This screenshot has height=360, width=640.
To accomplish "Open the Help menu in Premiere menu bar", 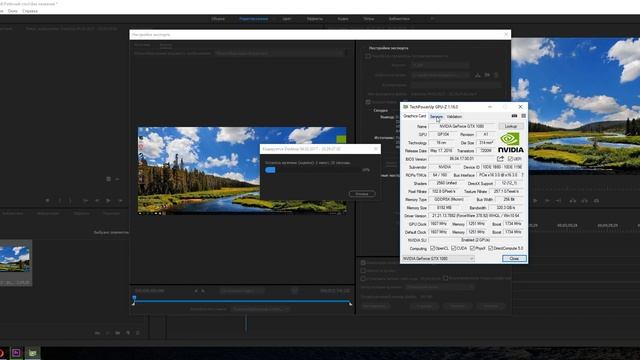I will tap(30, 11).
